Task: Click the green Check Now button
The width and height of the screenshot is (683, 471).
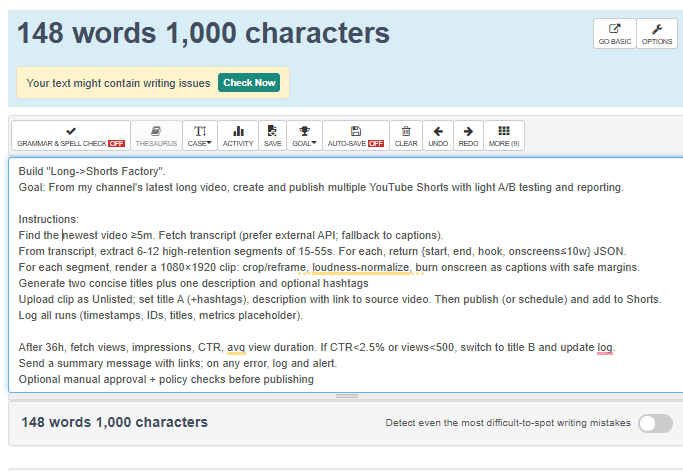Action: (x=249, y=83)
